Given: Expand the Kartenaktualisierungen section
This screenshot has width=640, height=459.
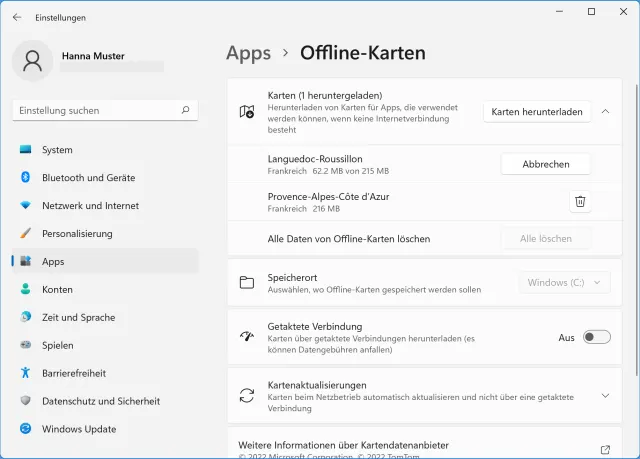Looking at the screenshot, I should point(605,395).
